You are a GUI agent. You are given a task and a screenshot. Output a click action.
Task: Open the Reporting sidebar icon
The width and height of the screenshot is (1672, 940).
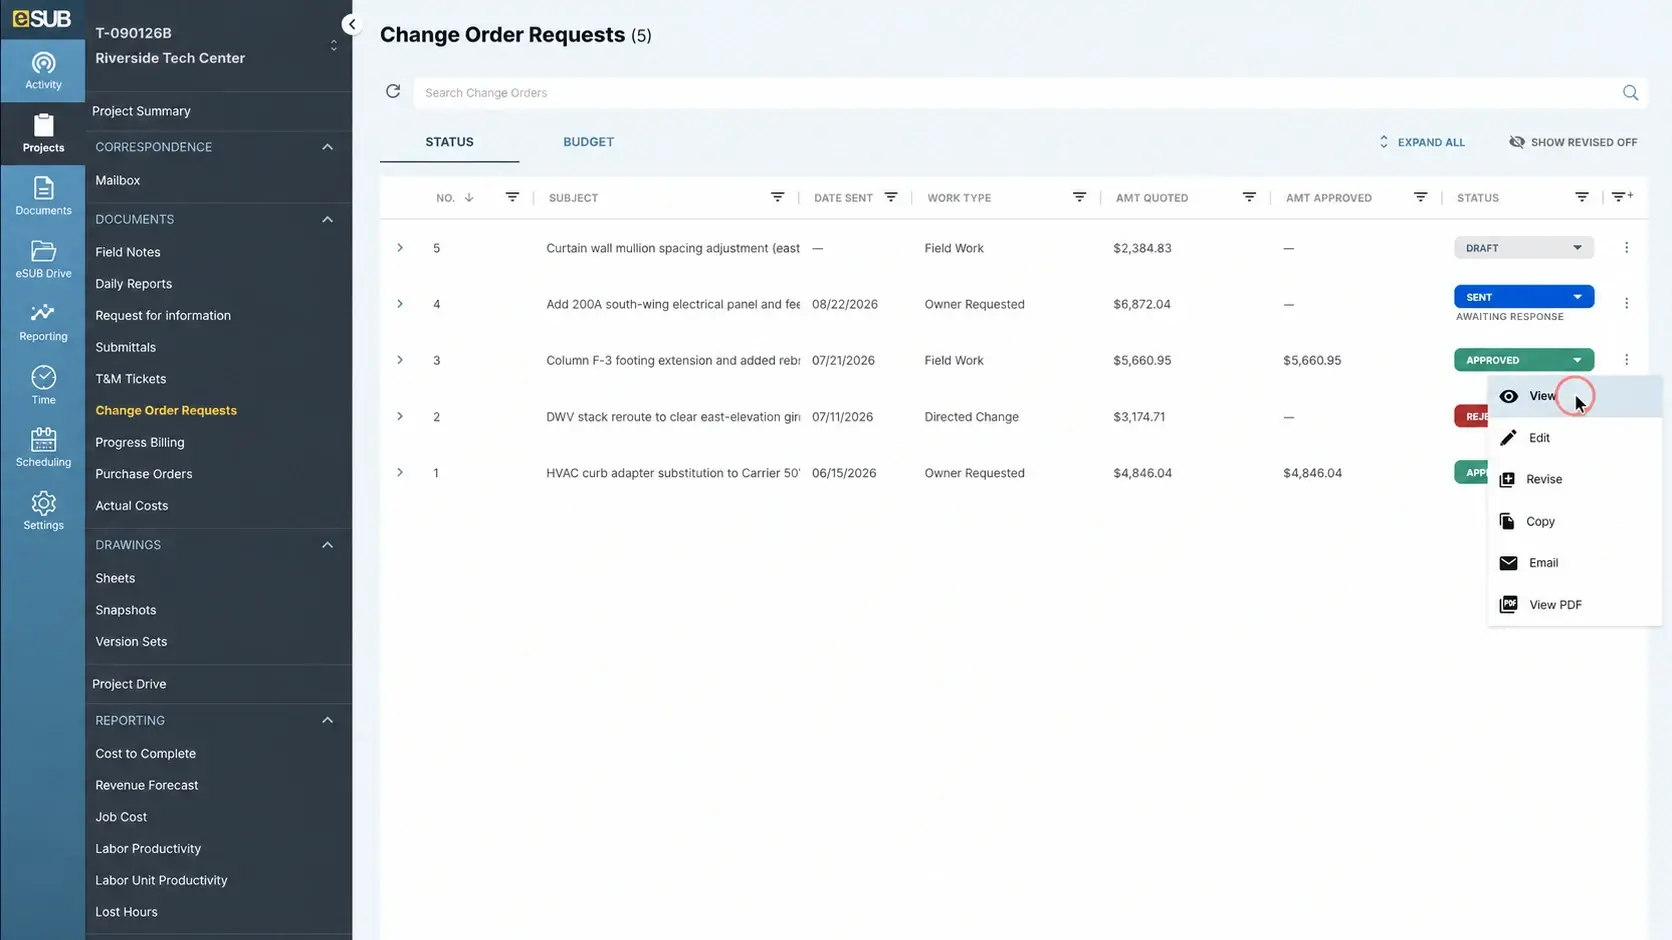pyautogui.click(x=43, y=323)
